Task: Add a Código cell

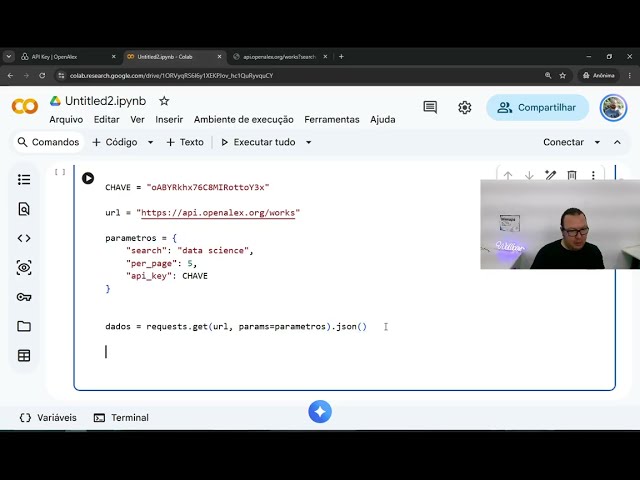Action: pos(115,142)
